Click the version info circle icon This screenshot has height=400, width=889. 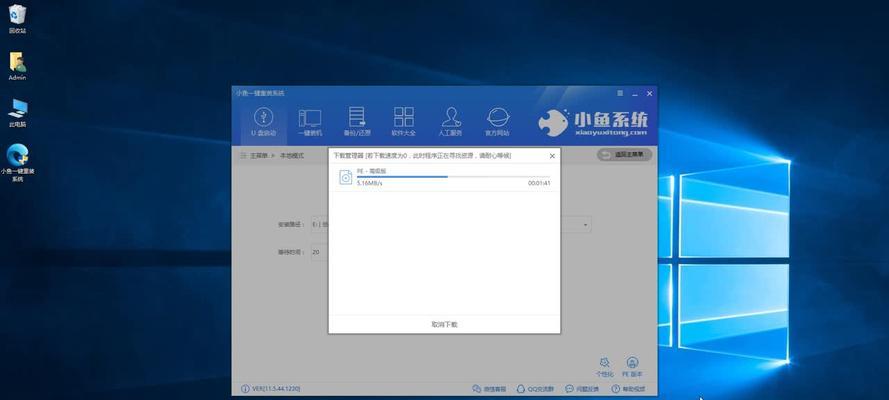coord(245,389)
